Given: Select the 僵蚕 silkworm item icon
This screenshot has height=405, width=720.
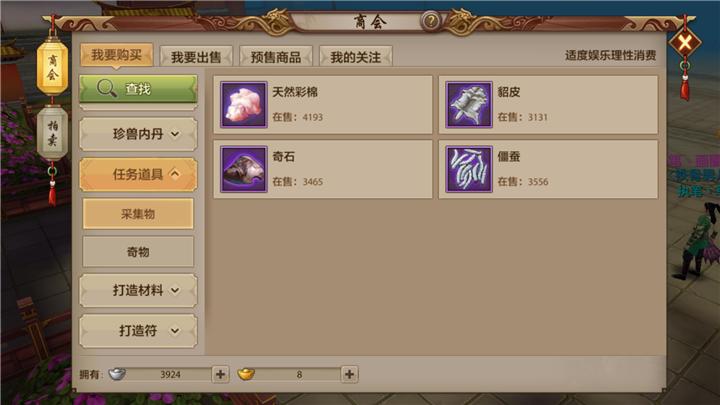Looking at the screenshot, I should 469,169.
